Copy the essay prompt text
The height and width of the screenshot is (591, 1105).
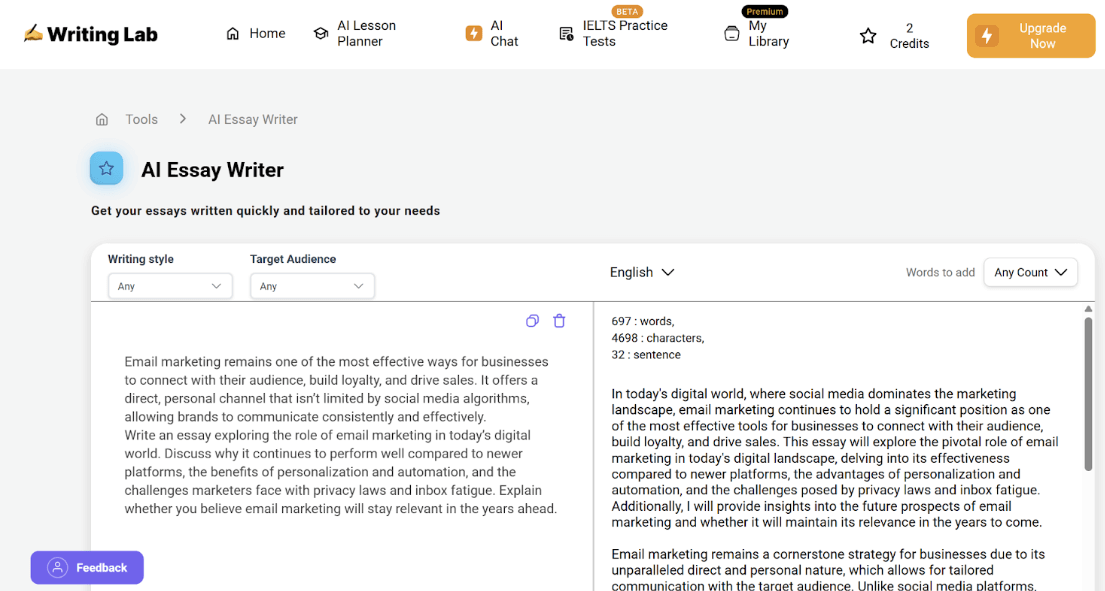(532, 320)
